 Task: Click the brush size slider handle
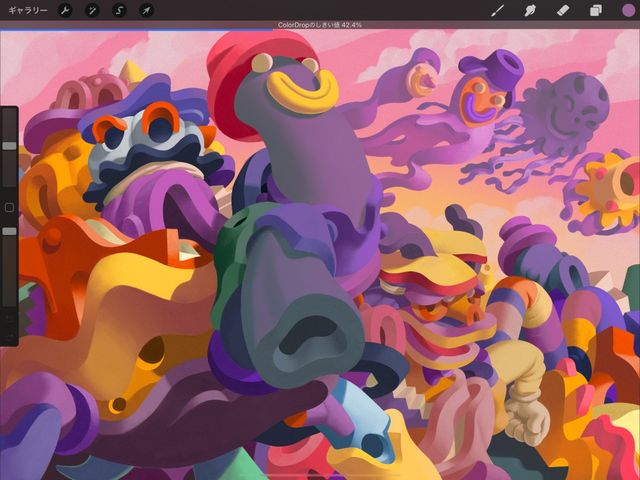(9, 146)
